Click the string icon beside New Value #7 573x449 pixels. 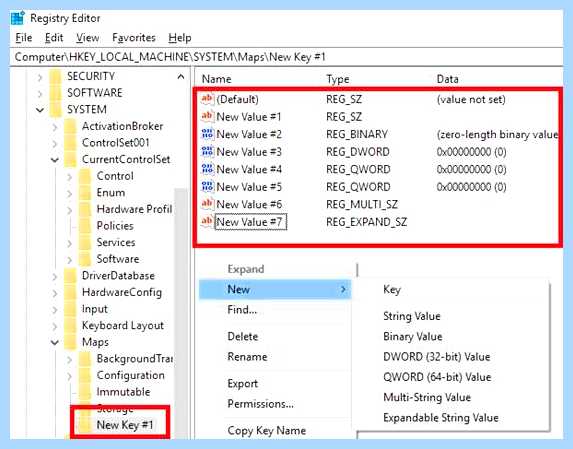[207, 221]
